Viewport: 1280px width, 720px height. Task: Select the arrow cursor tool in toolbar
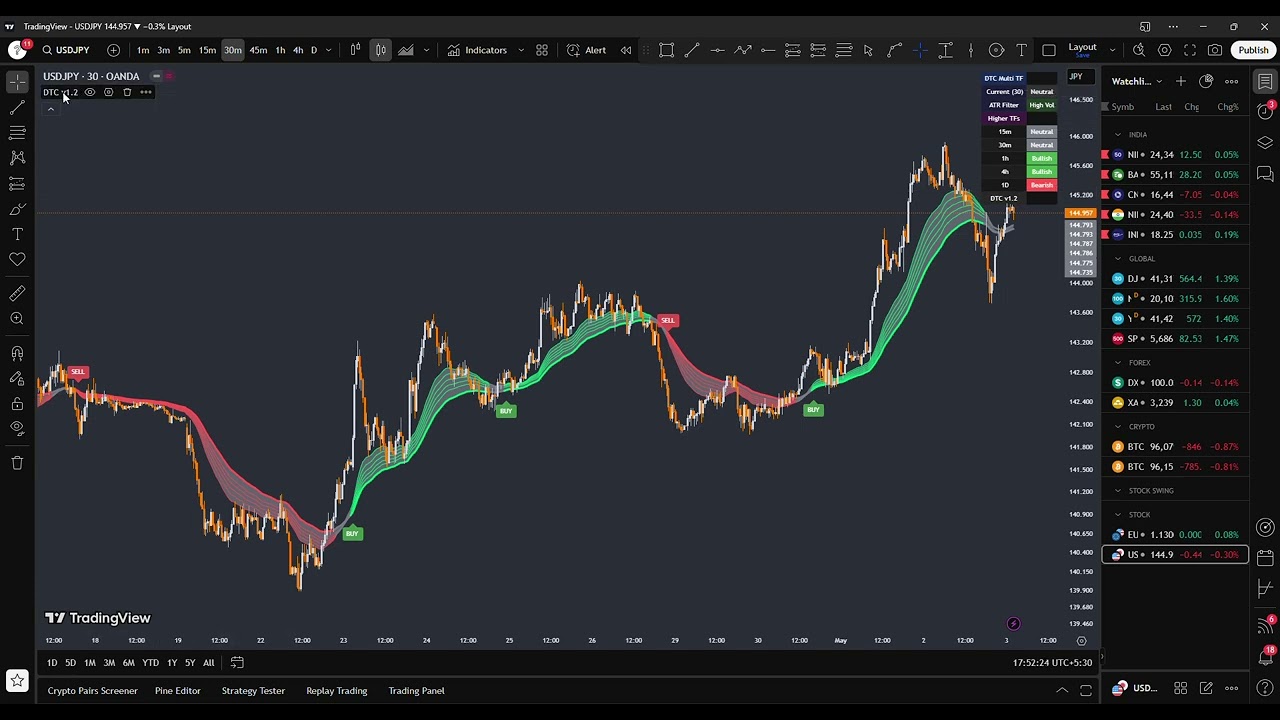coord(868,50)
